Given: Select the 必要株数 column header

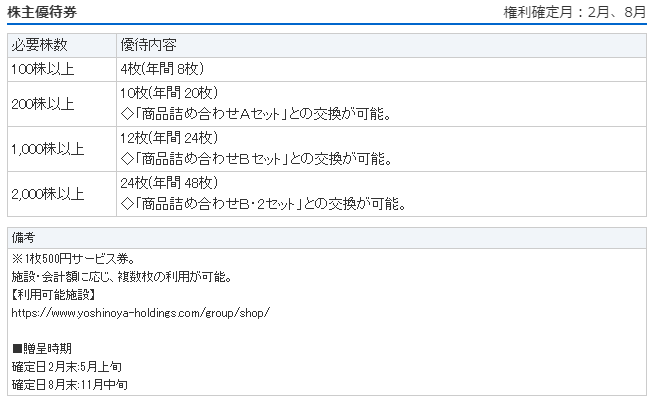Looking at the screenshot, I should tap(39, 46).
